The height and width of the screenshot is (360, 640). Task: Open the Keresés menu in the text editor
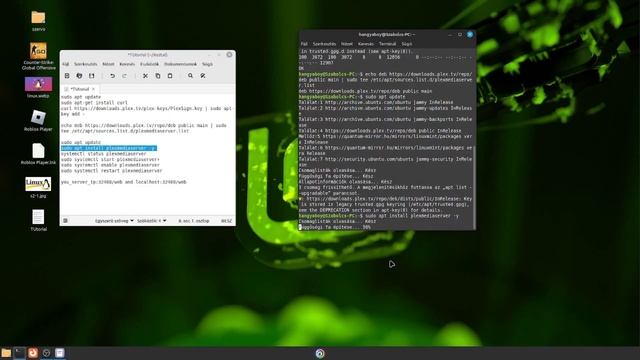coord(127,64)
